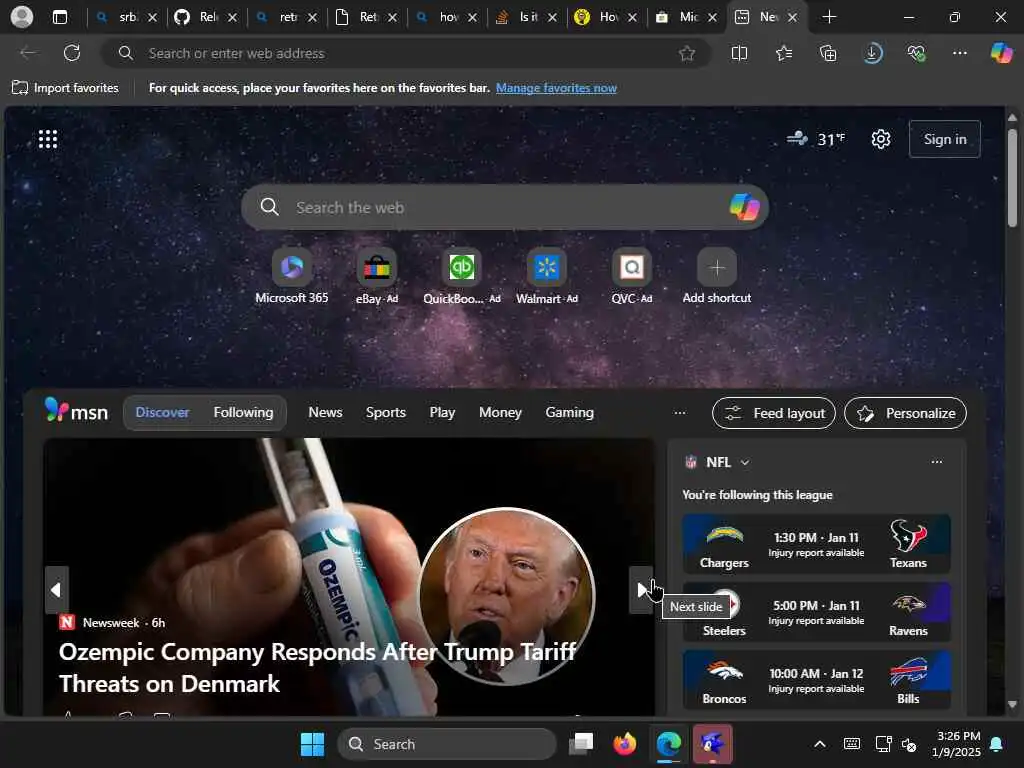Image resolution: width=1024 pixels, height=768 pixels.
Task: Expand the NFL league dropdown
Action: tap(744, 462)
